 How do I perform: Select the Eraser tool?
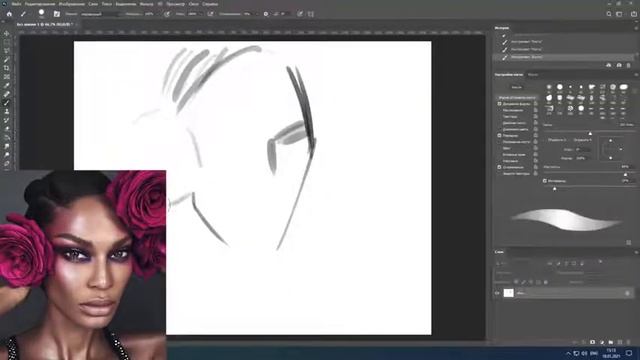7,129
